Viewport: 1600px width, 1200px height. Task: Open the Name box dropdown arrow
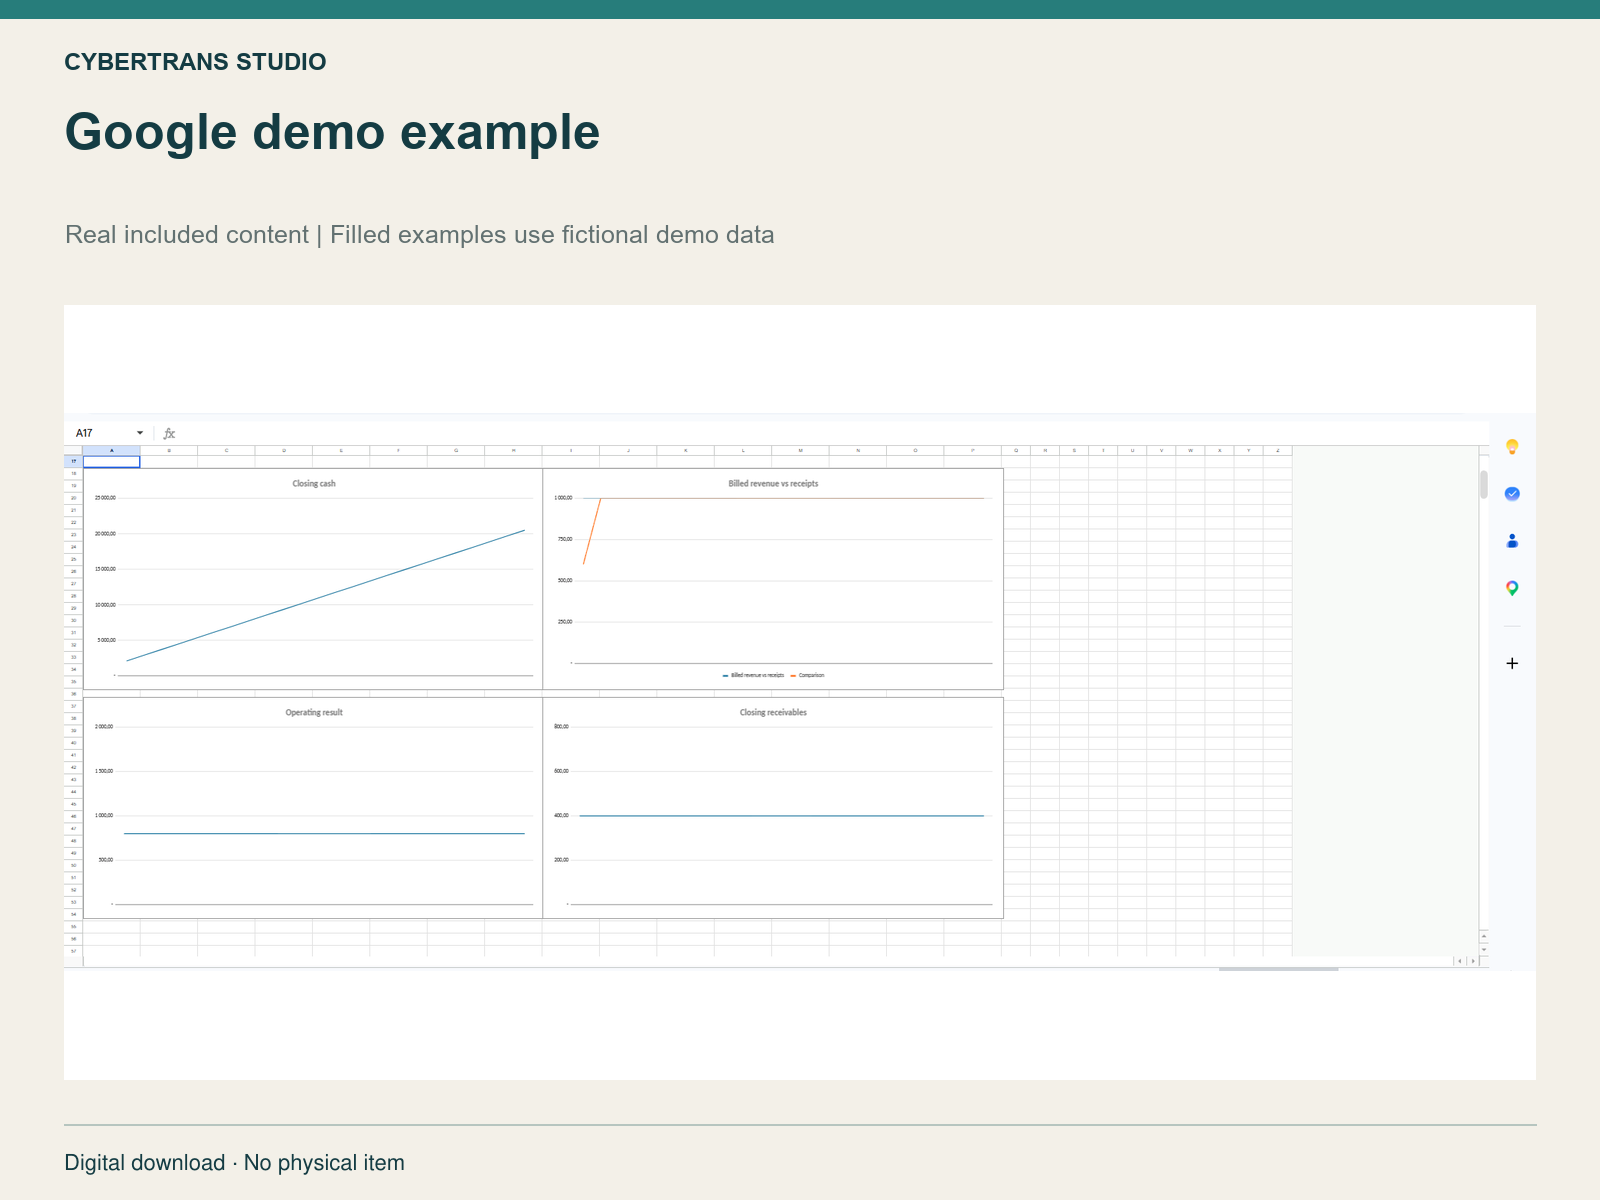tap(140, 433)
